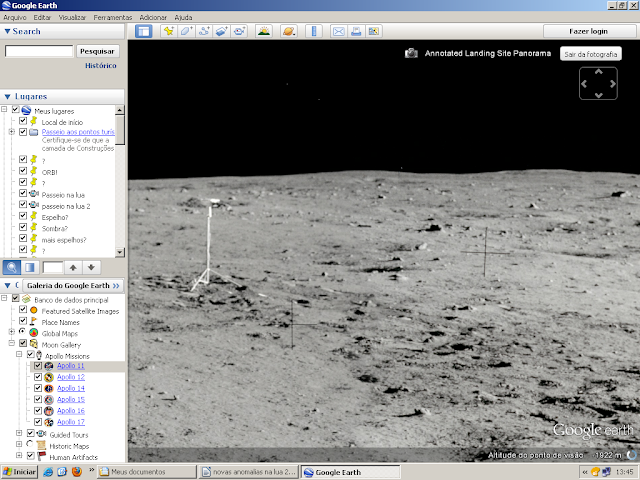Viewport: 640px width, 480px height.
Task: Collapse the Moon Gallery tree node
Action: pyautogui.click(x=11, y=343)
